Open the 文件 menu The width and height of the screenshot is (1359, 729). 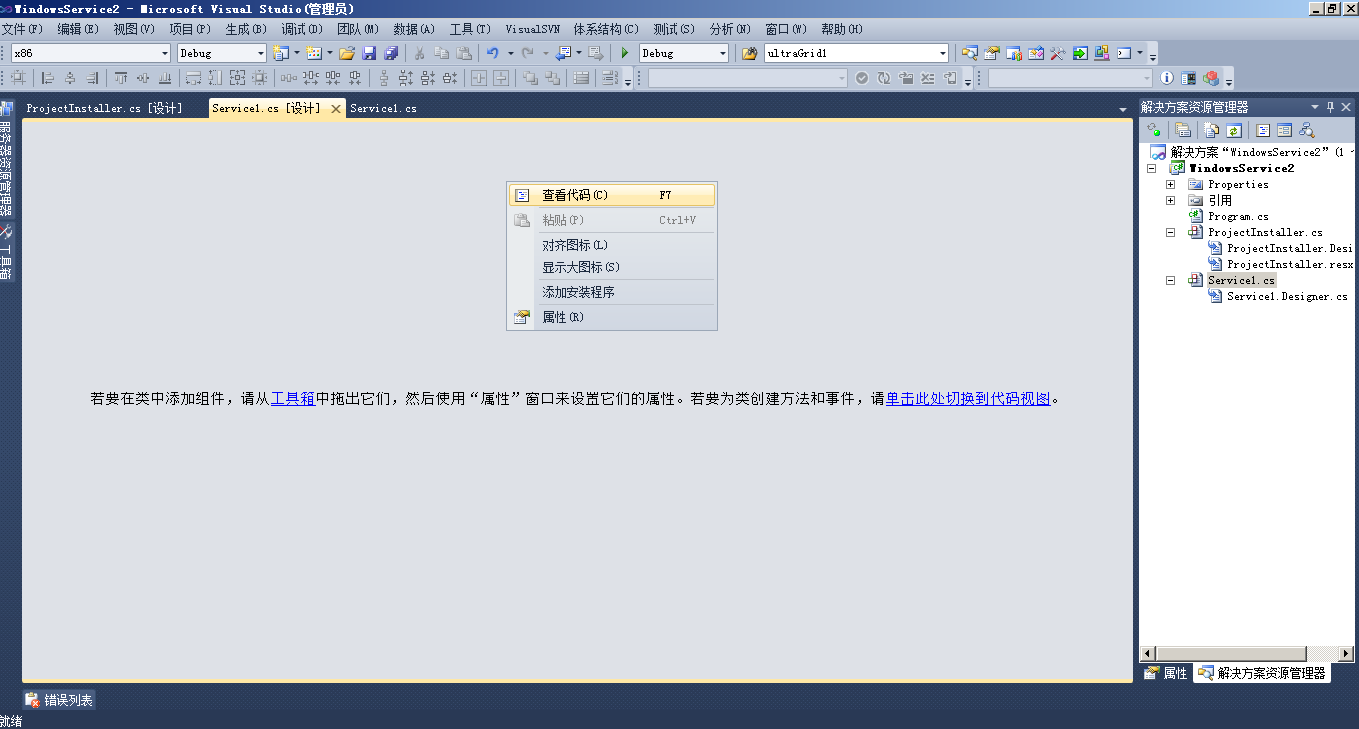pos(22,29)
